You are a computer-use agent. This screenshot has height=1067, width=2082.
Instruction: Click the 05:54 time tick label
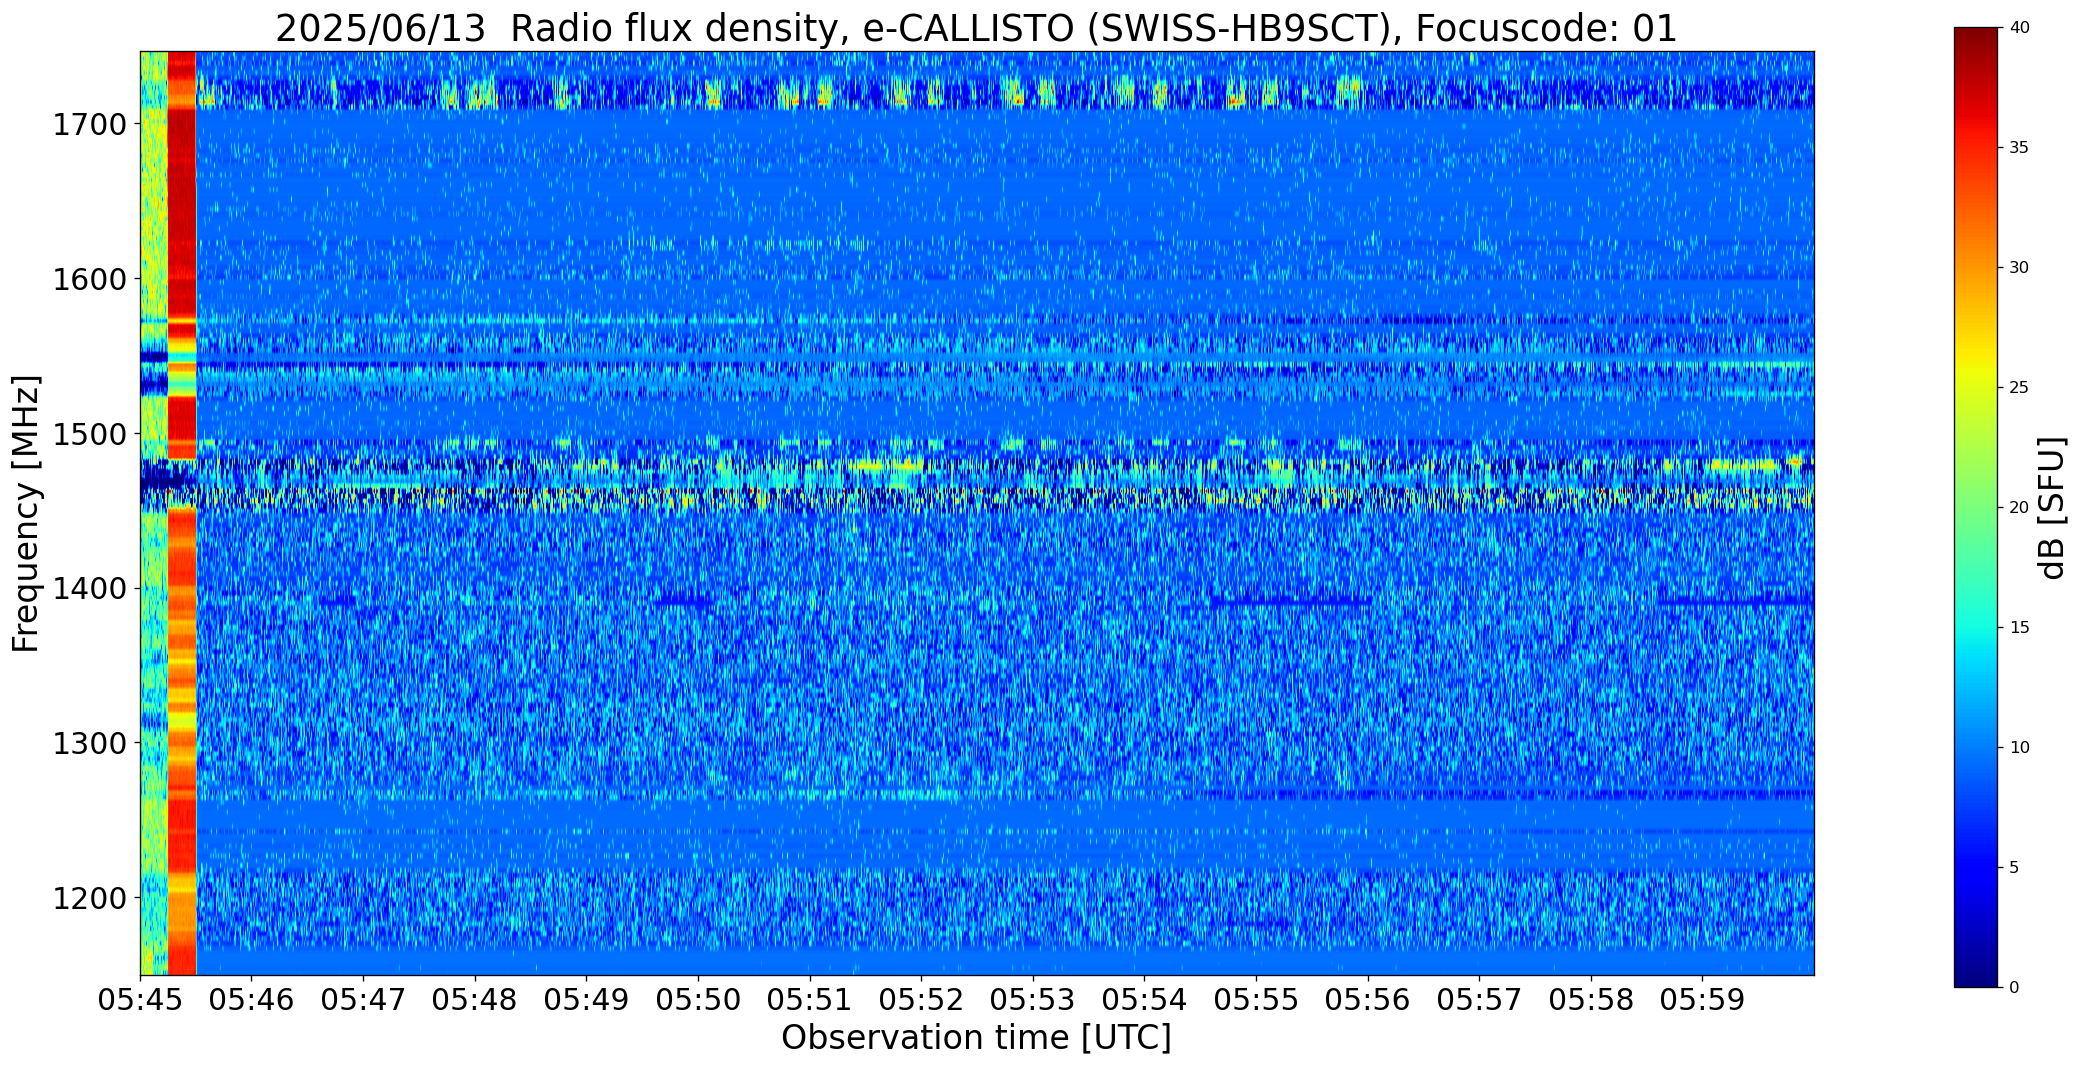[1144, 999]
